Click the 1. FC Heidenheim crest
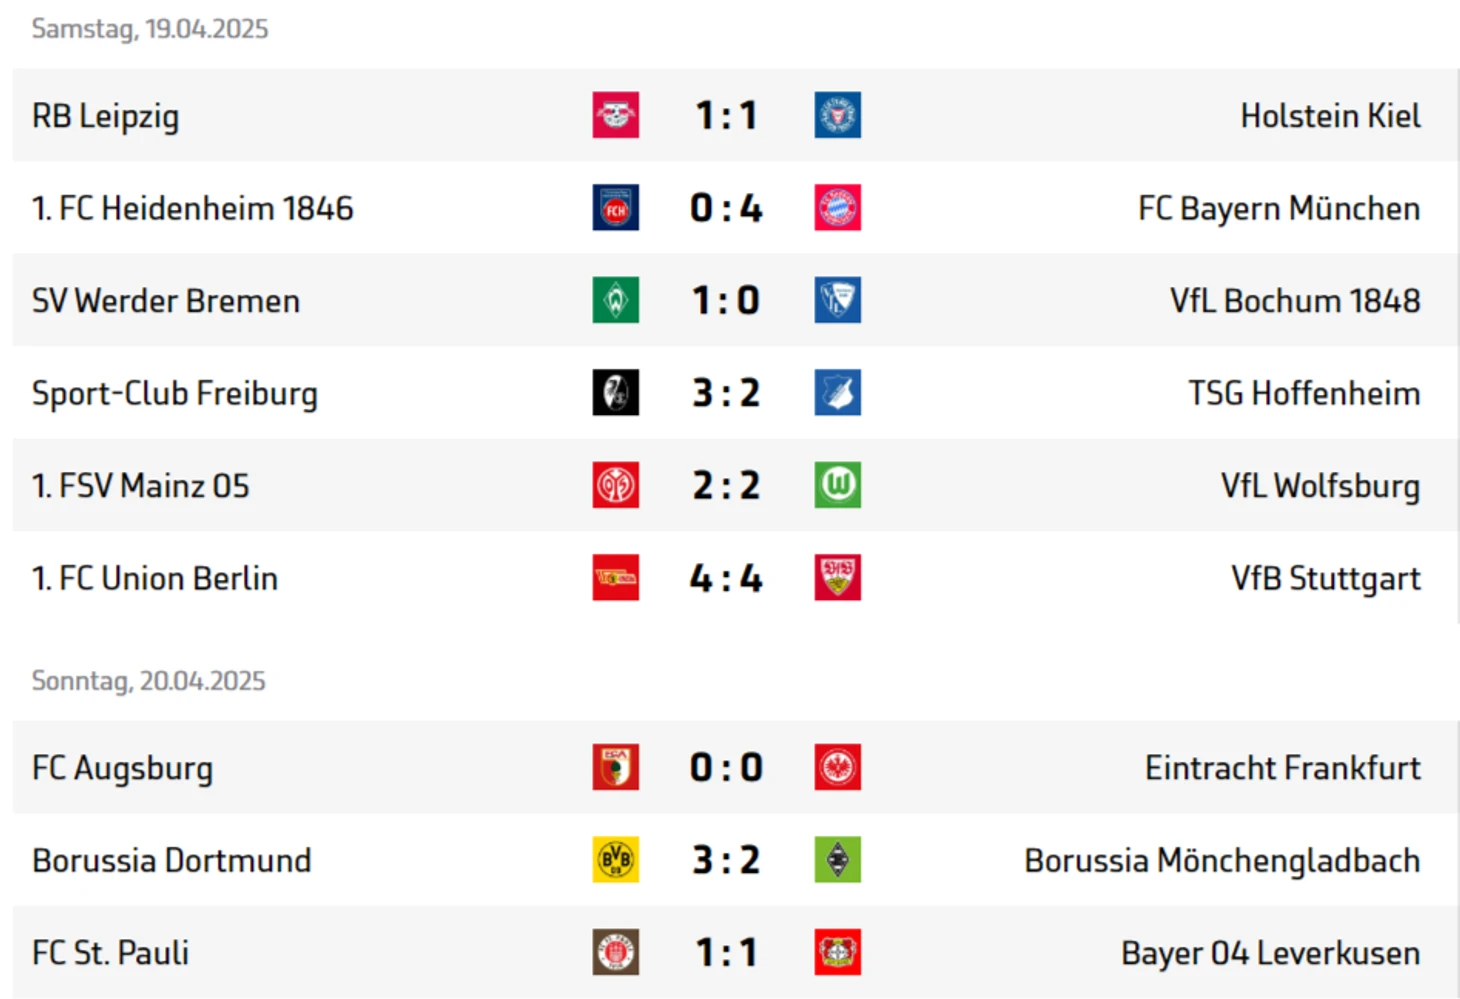1460x999 pixels. [x=615, y=208]
